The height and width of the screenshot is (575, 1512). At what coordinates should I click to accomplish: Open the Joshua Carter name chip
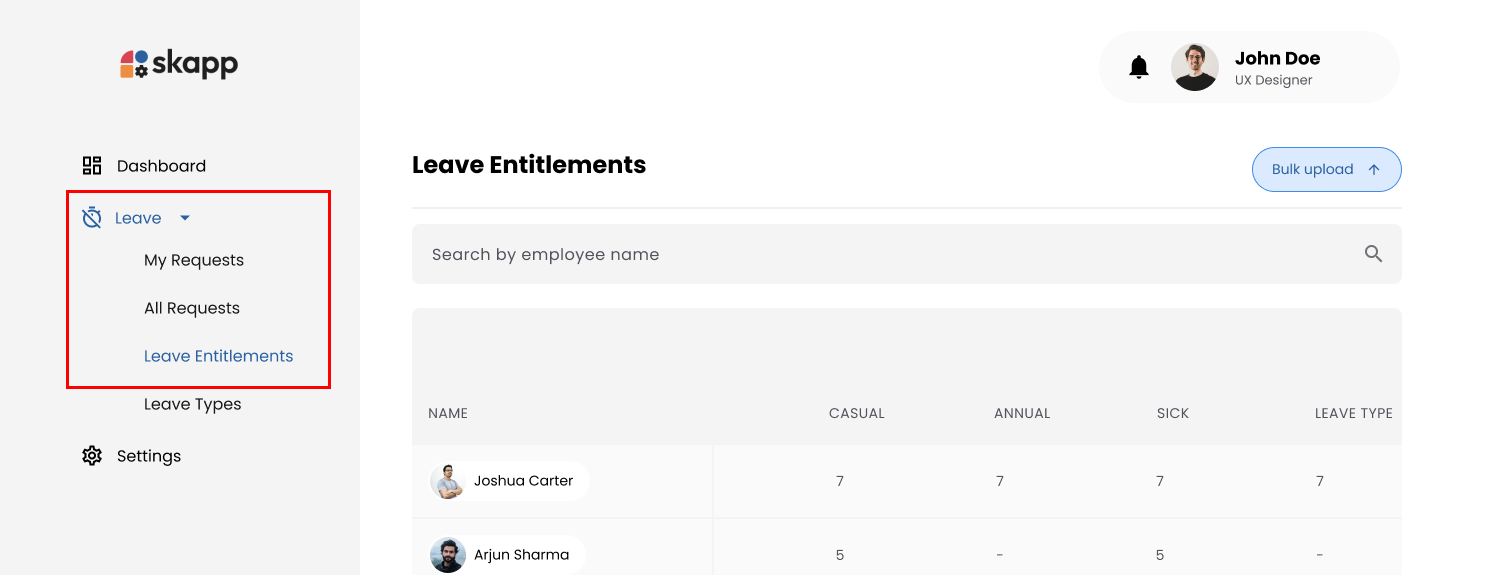(x=523, y=481)
